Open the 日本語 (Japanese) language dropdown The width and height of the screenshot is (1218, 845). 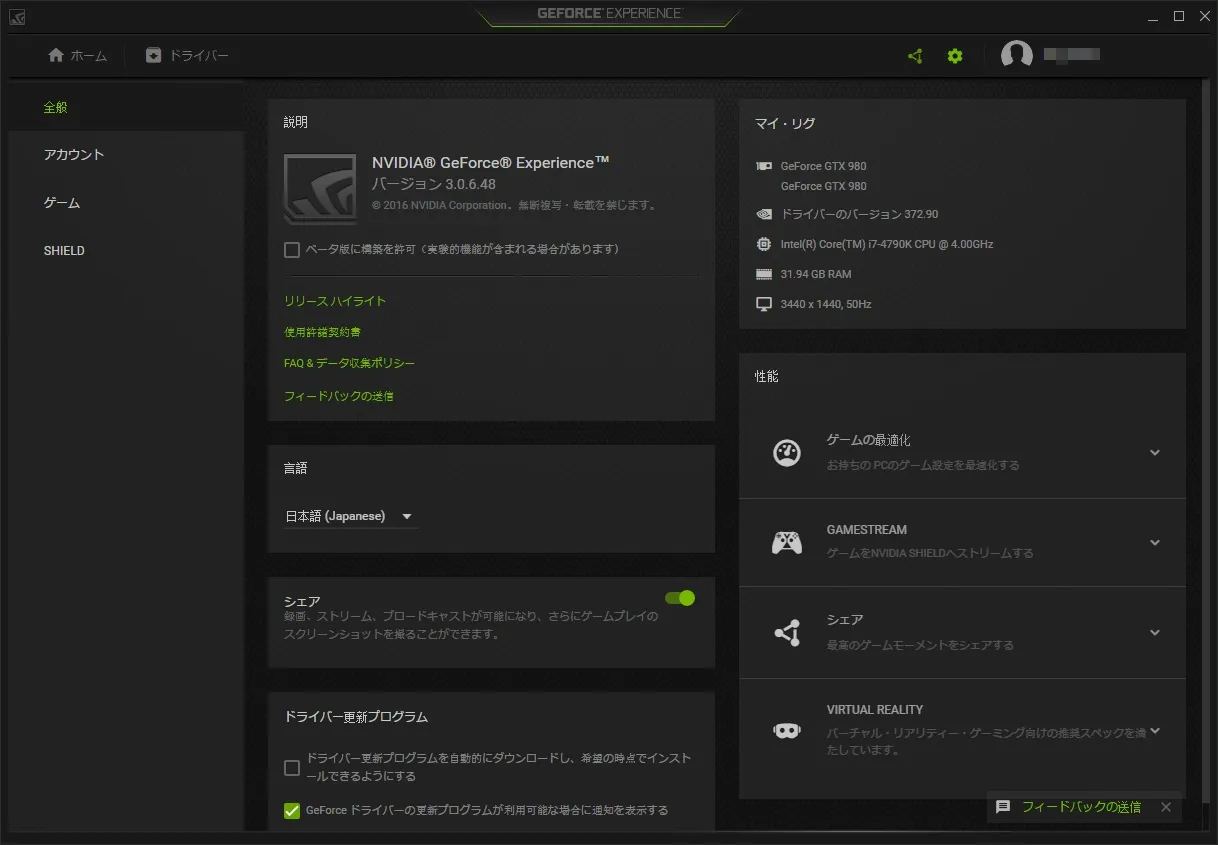pos(350,516)
